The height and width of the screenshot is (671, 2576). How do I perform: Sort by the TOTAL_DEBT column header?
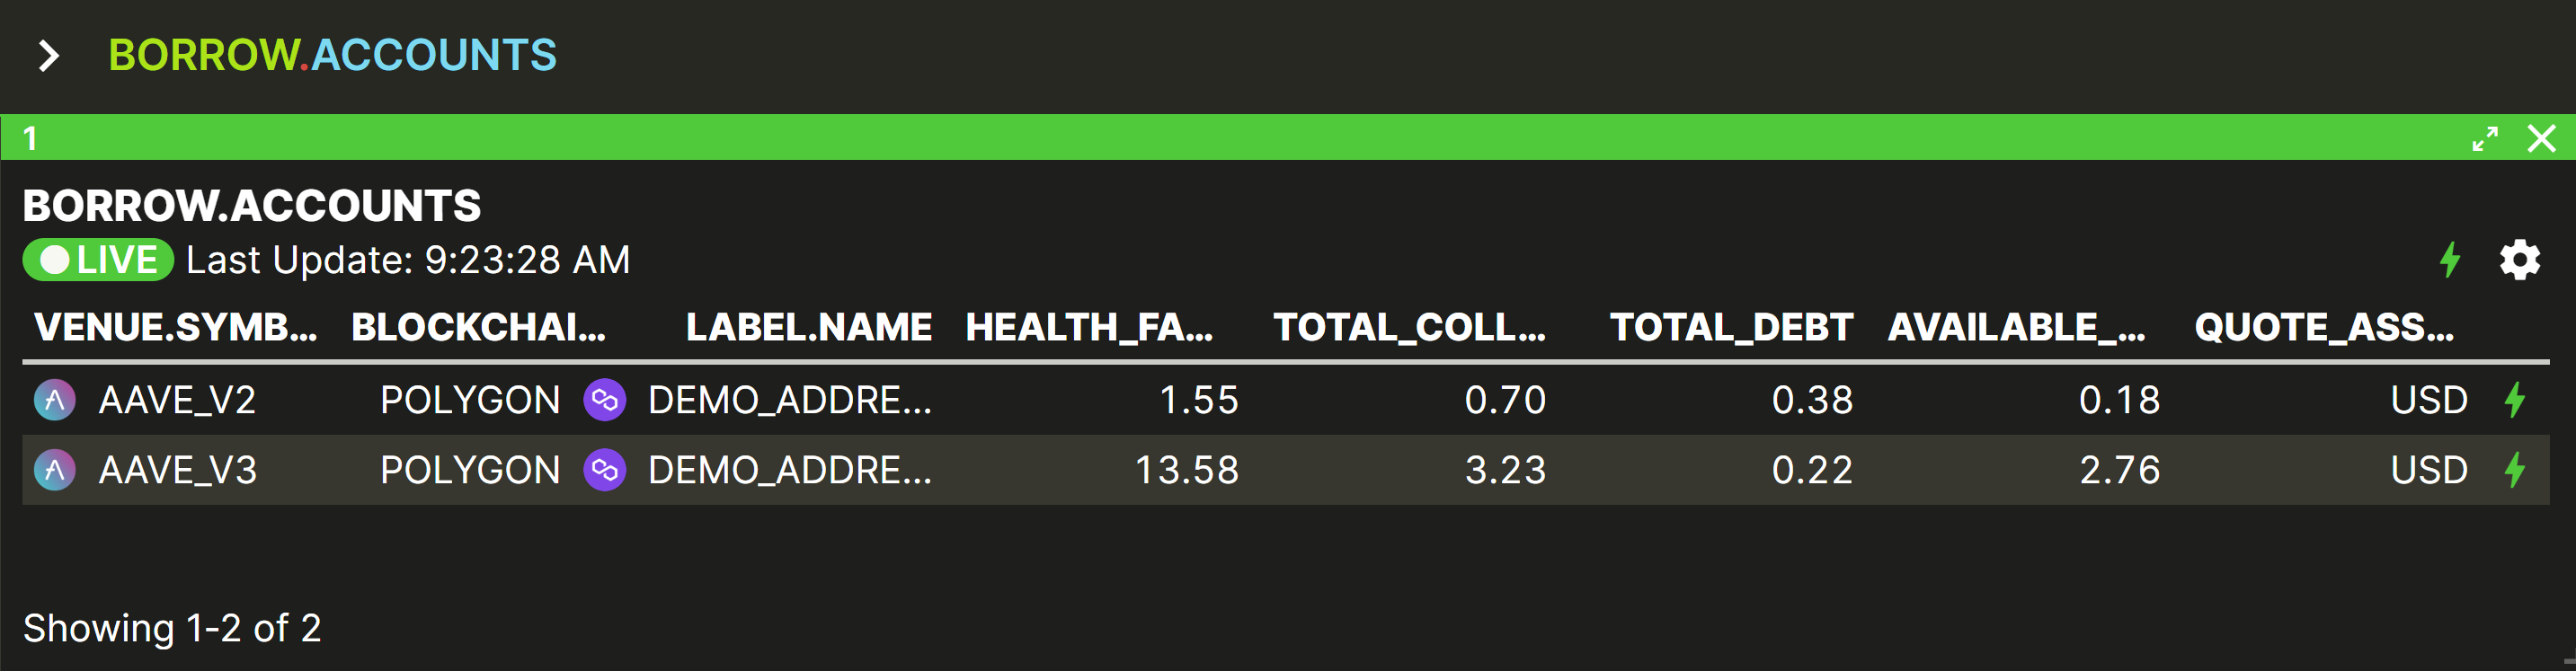click(1731, 327)
